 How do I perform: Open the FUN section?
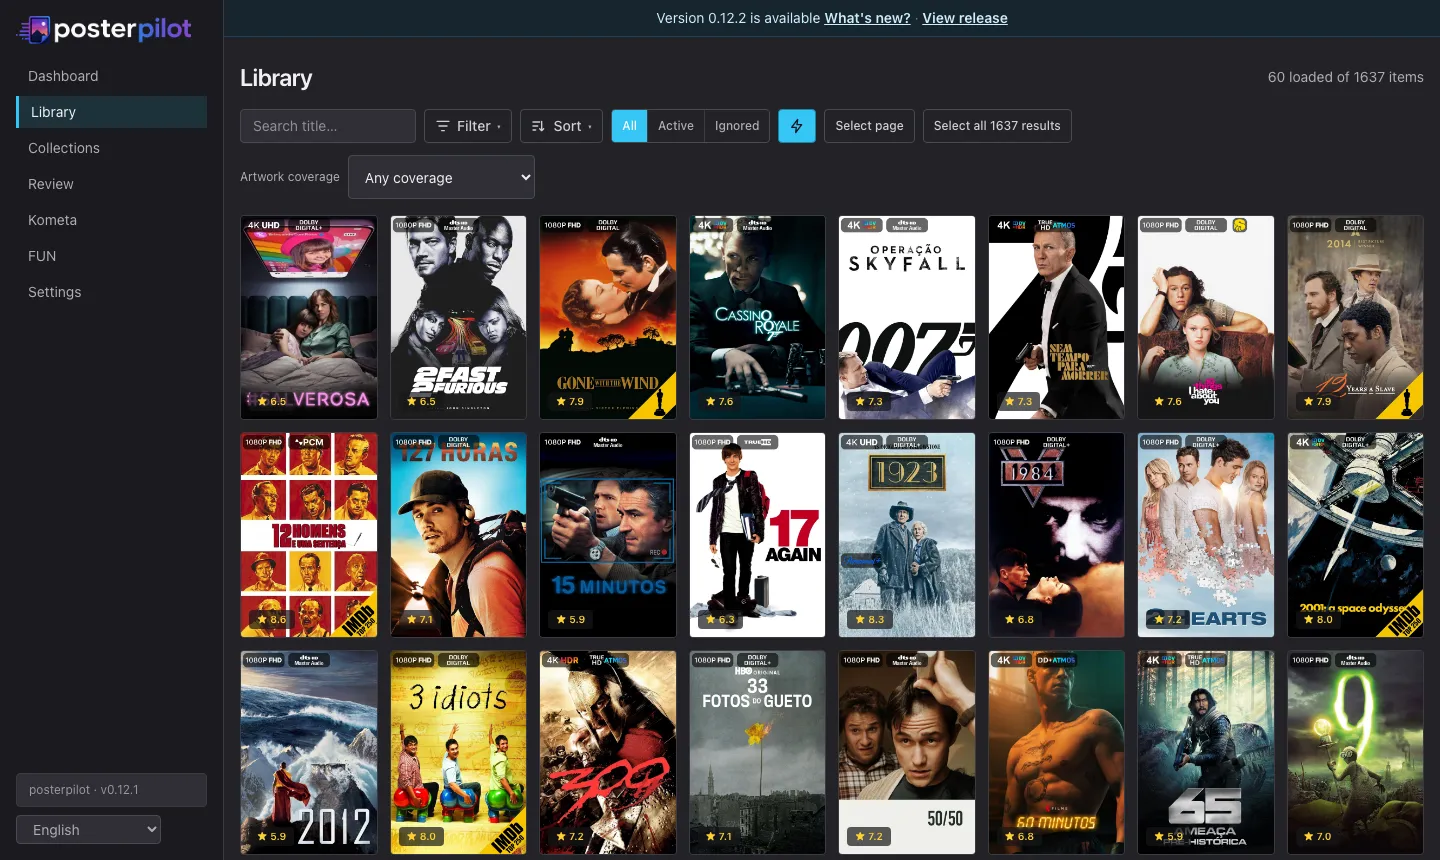click(111, 256)
